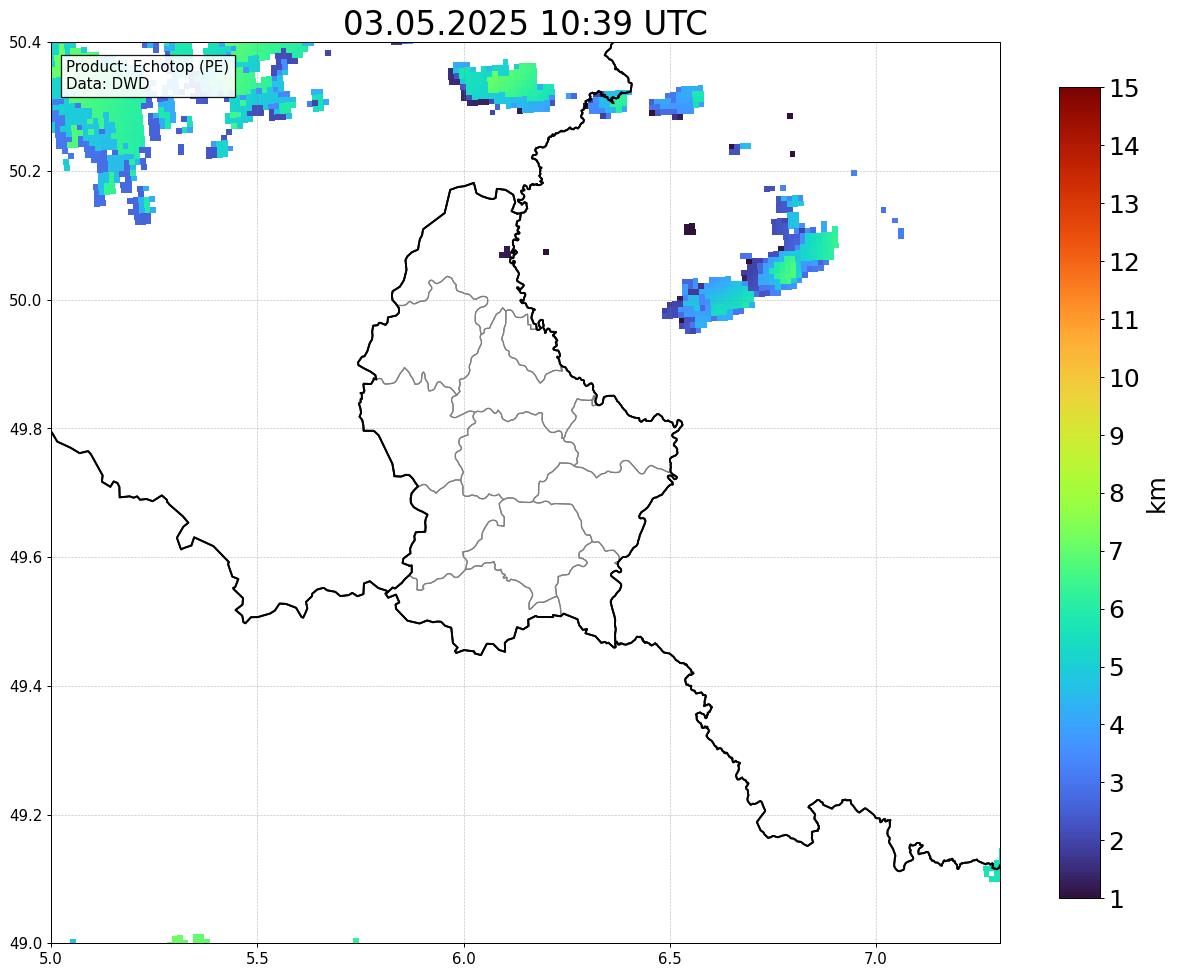
Task: Click the colorbar tick label 7
Action: point(1117,551)
